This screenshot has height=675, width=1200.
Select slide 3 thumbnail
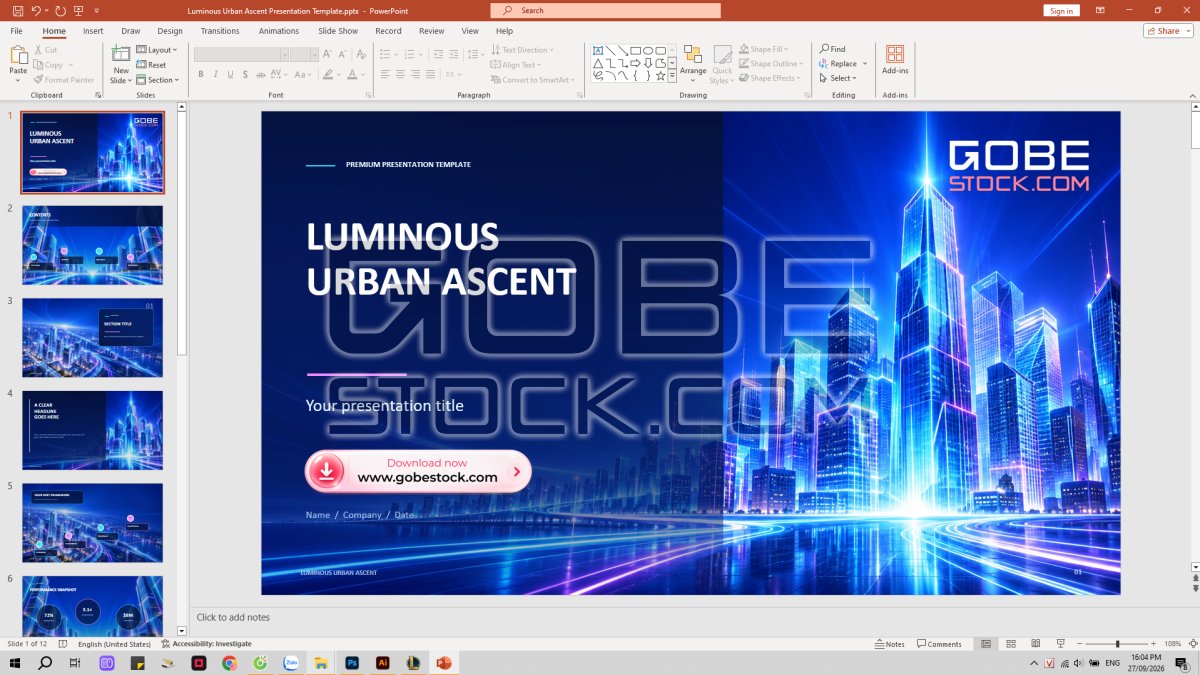[x=92, y=338]
